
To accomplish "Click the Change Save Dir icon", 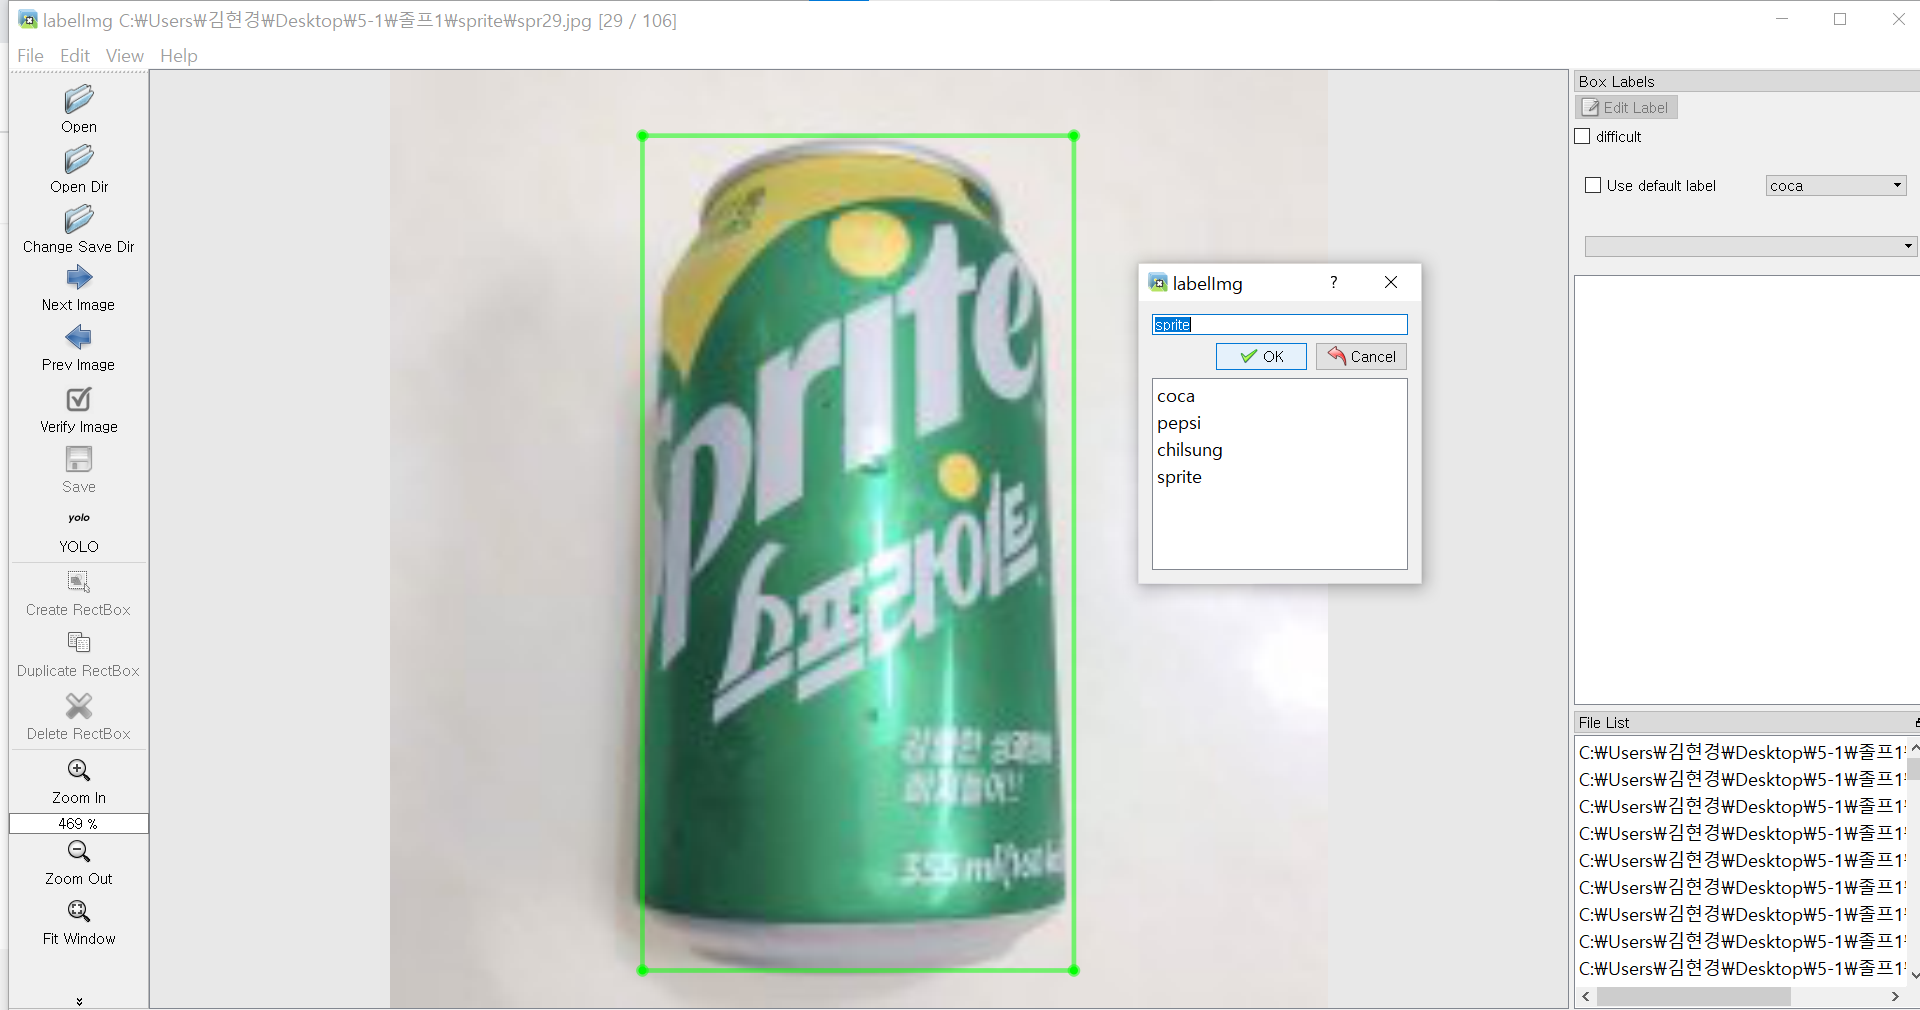I will pos(79,219).
